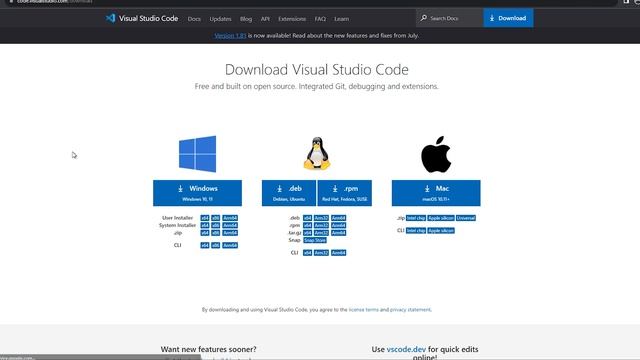Select Windows System Installer x64
The height and width of the screenshot is (360, 640).
coord(204,225)
